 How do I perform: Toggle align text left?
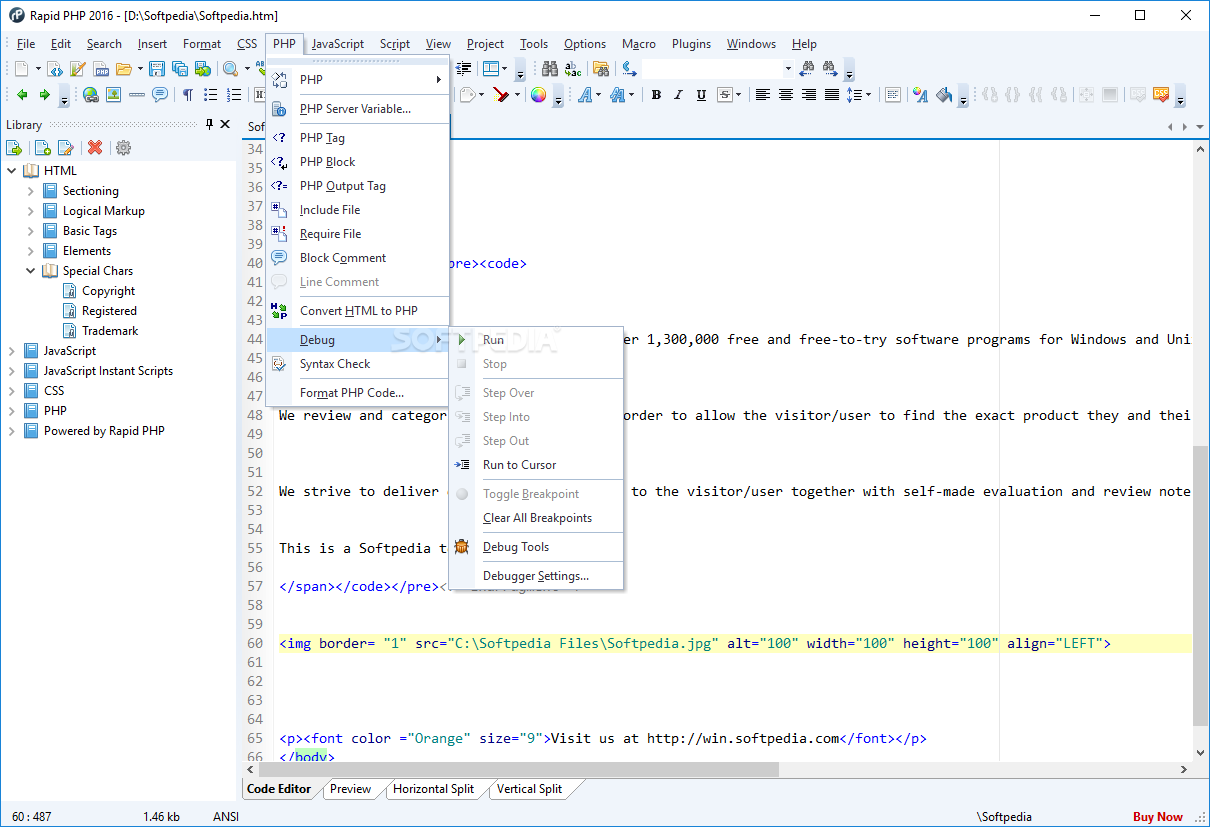point(762,95)
